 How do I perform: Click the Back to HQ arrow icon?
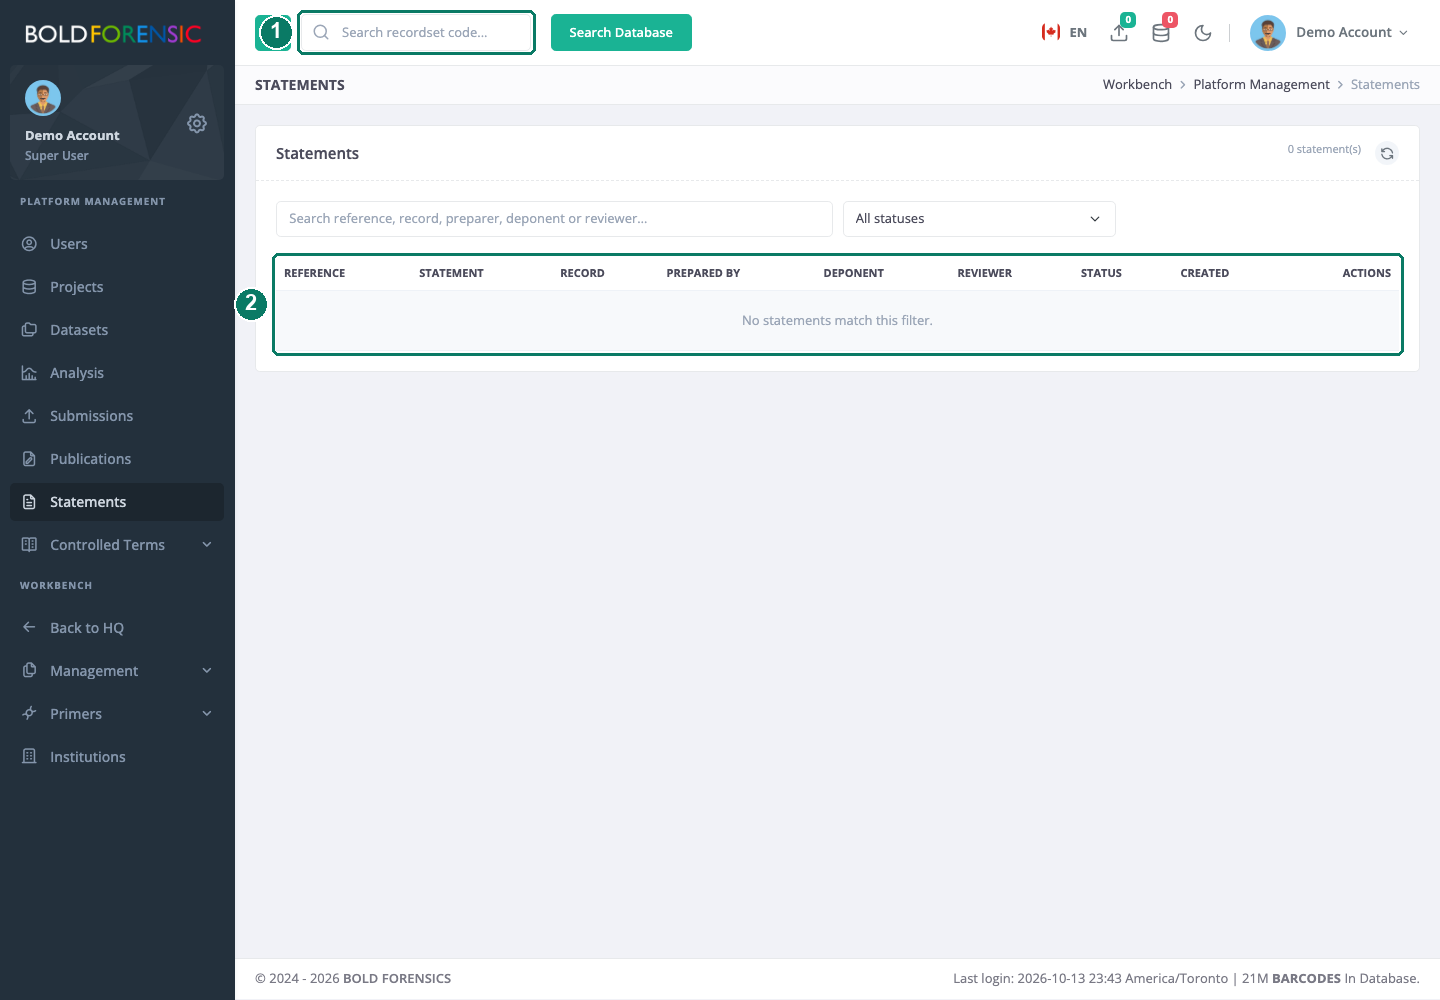tap(30, 628)
